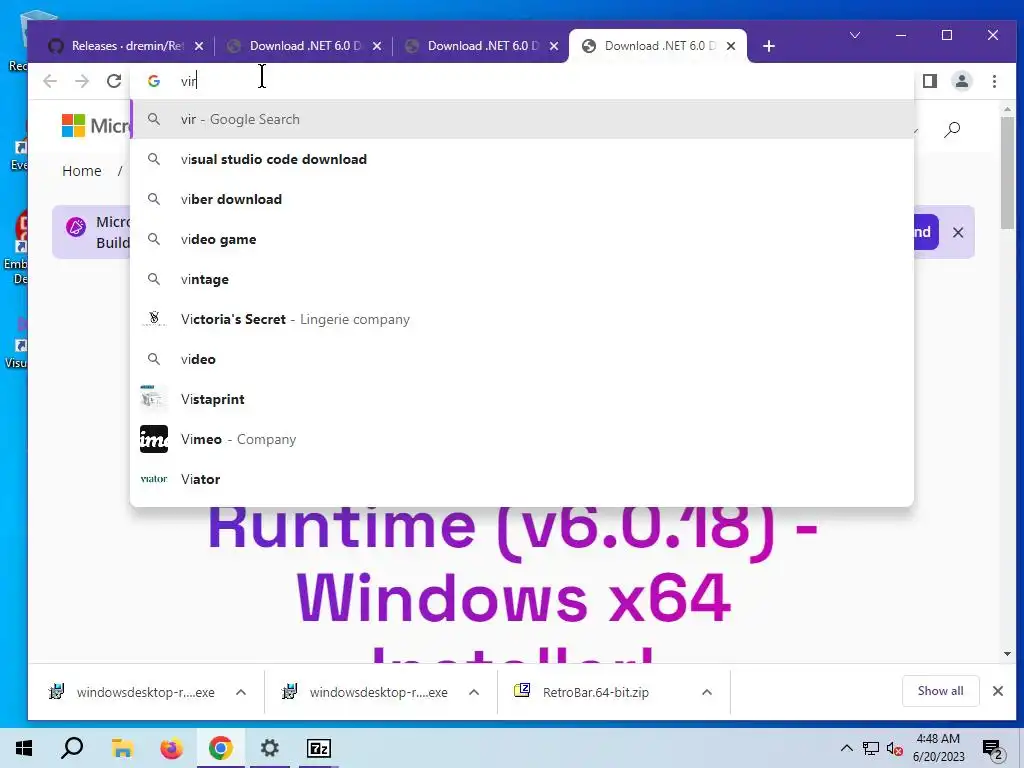Click the network tray icon
This screenshot has width=1024, height=768.
pos(871,748)
